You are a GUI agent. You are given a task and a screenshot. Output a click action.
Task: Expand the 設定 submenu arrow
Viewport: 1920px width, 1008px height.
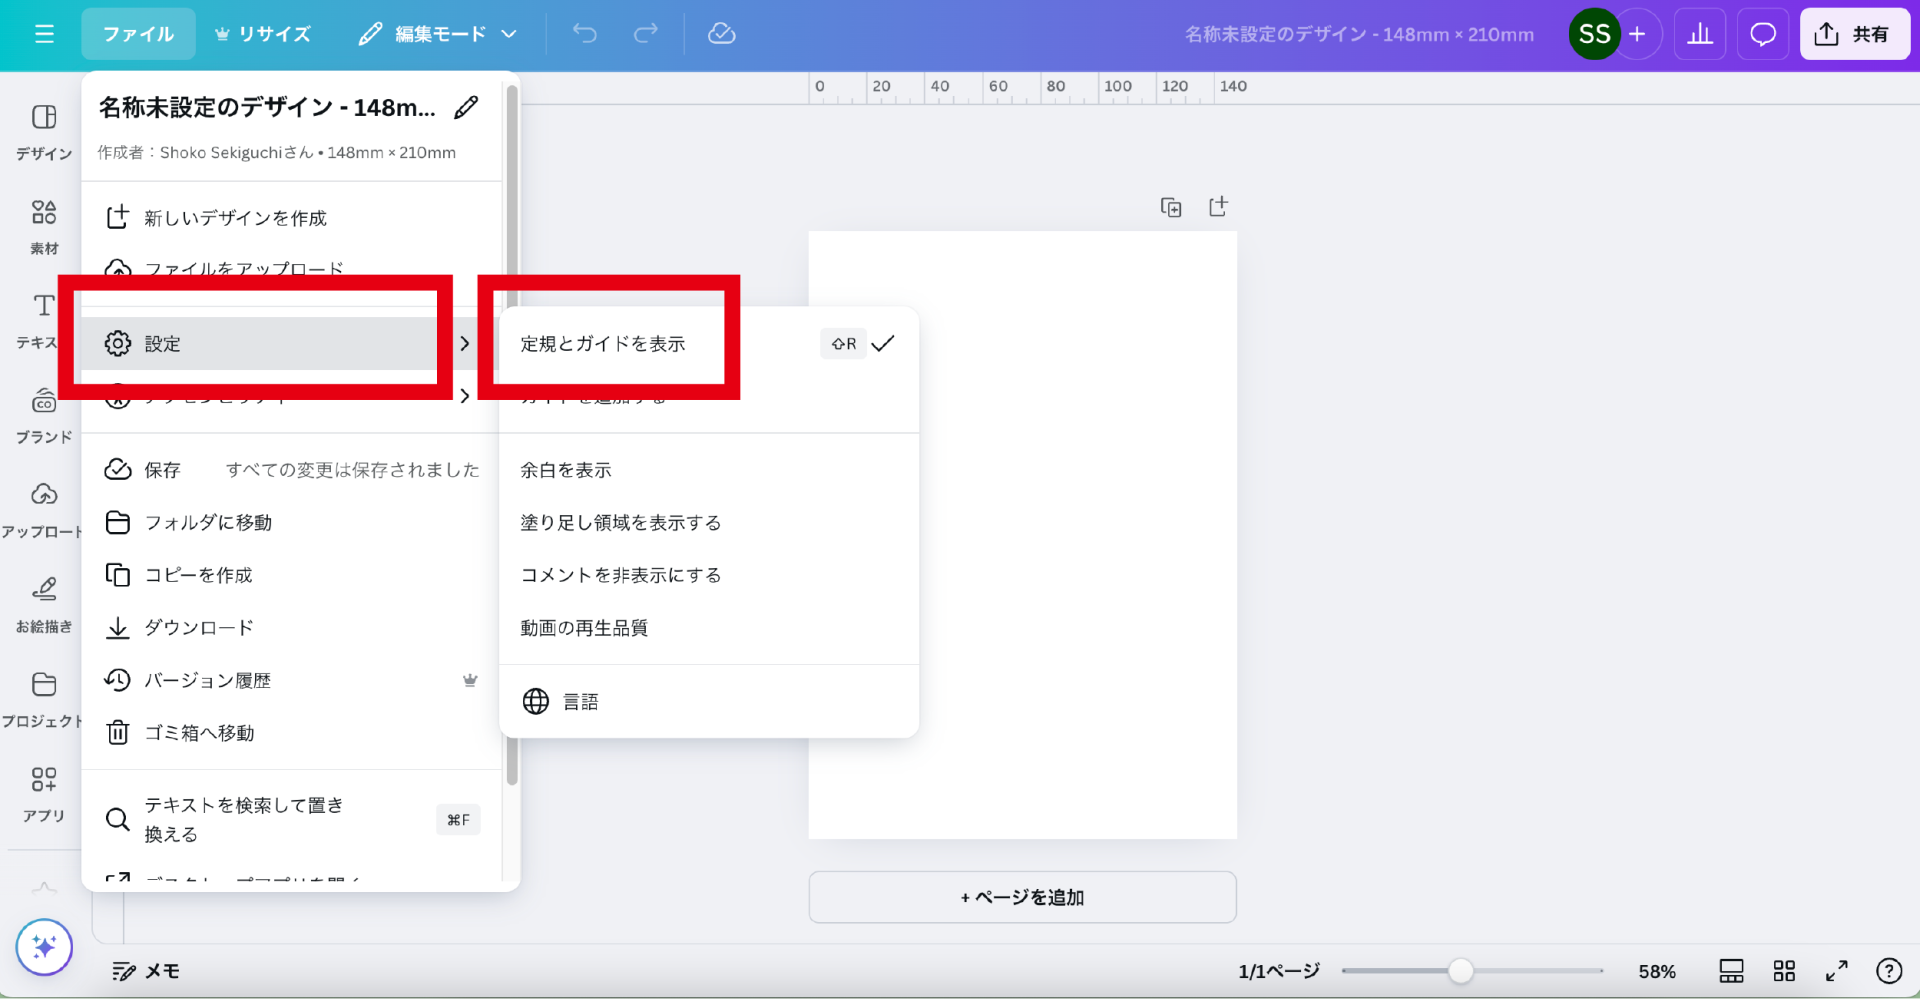coord(464,344)
